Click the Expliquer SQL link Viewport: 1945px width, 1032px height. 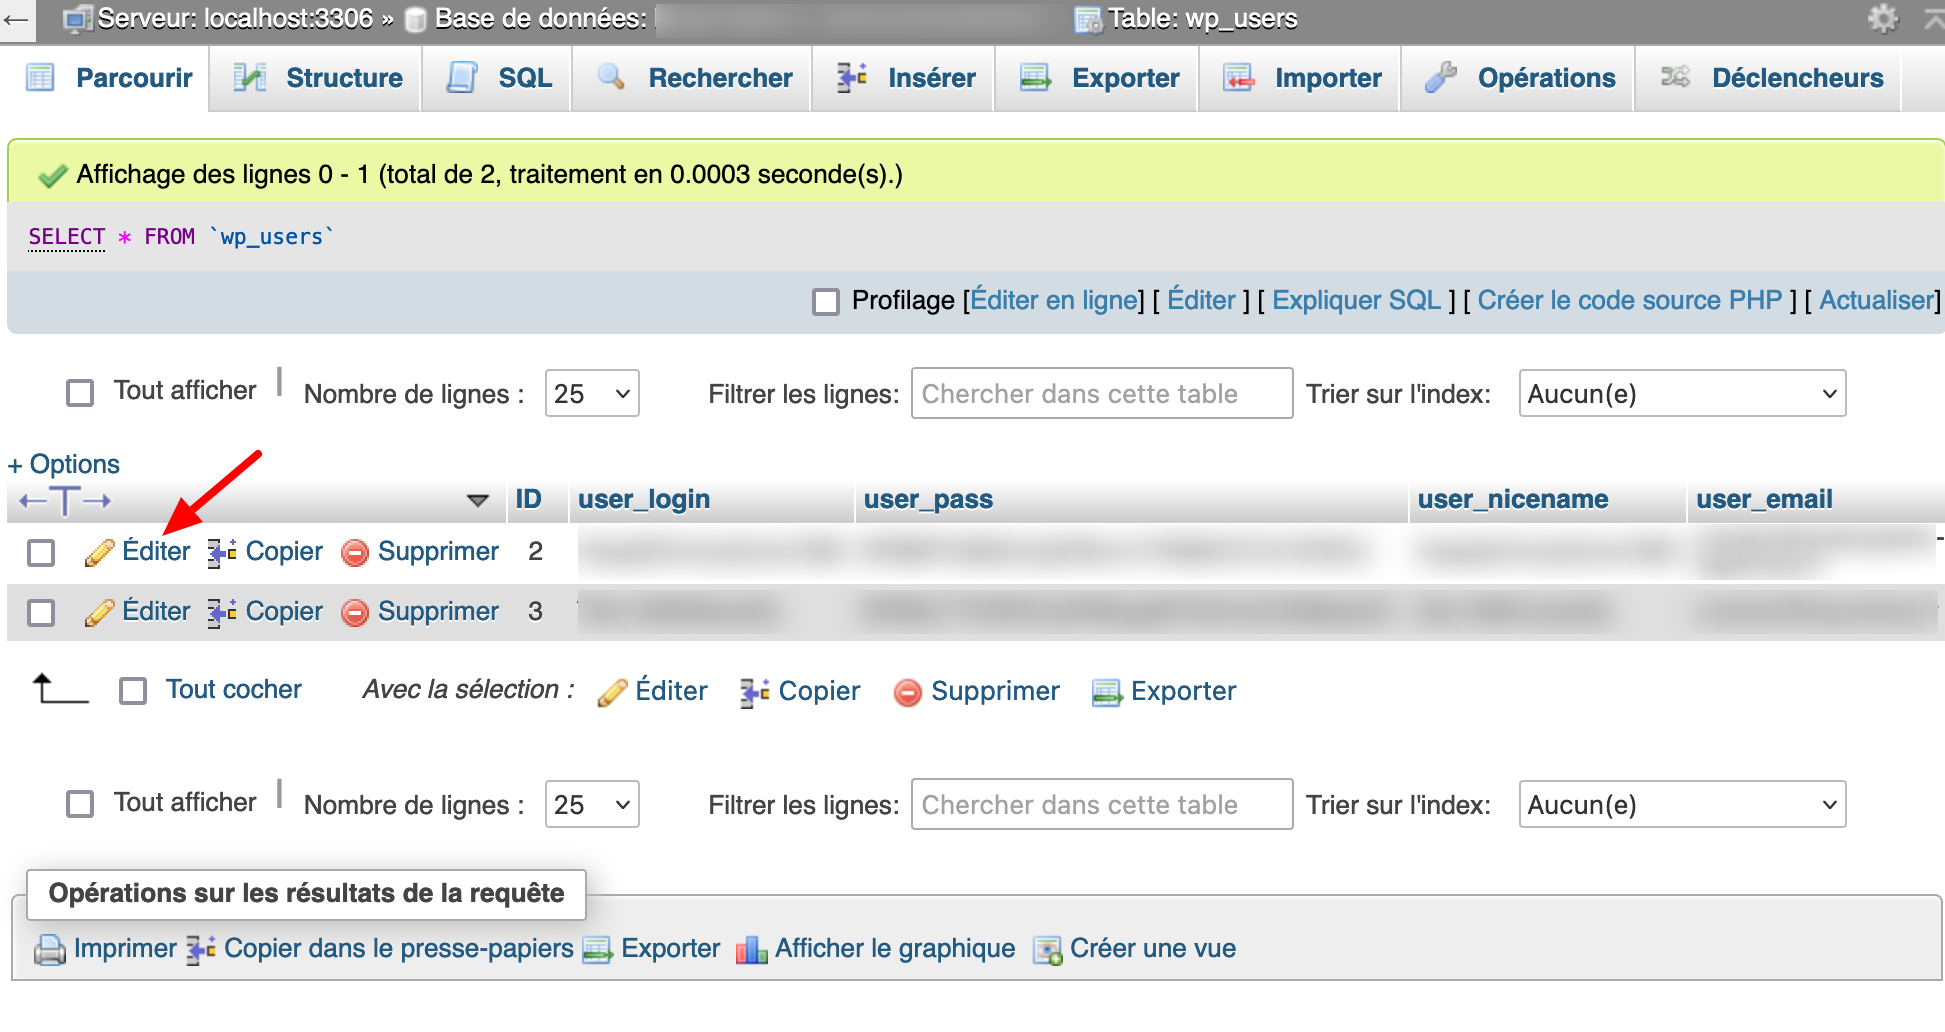pyautogui.click(x=1356, y=300)
